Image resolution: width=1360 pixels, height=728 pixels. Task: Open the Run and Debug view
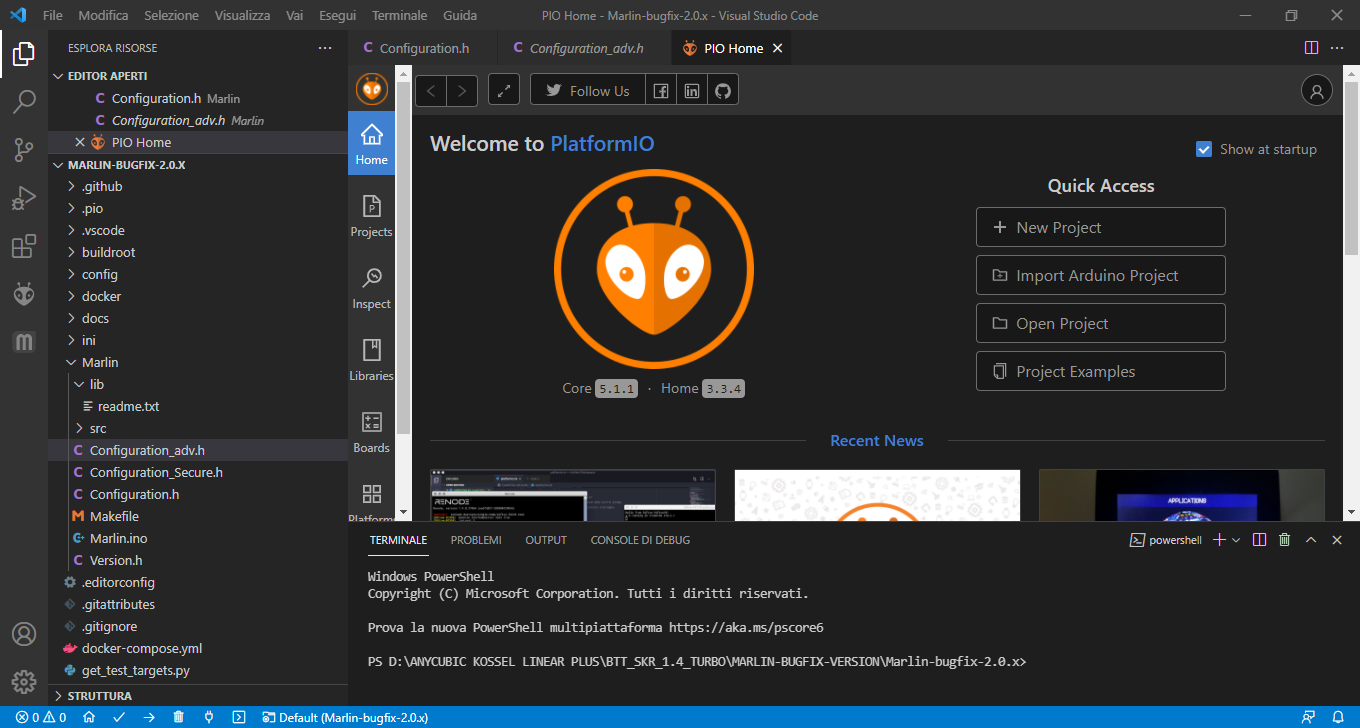coord(24,198)
